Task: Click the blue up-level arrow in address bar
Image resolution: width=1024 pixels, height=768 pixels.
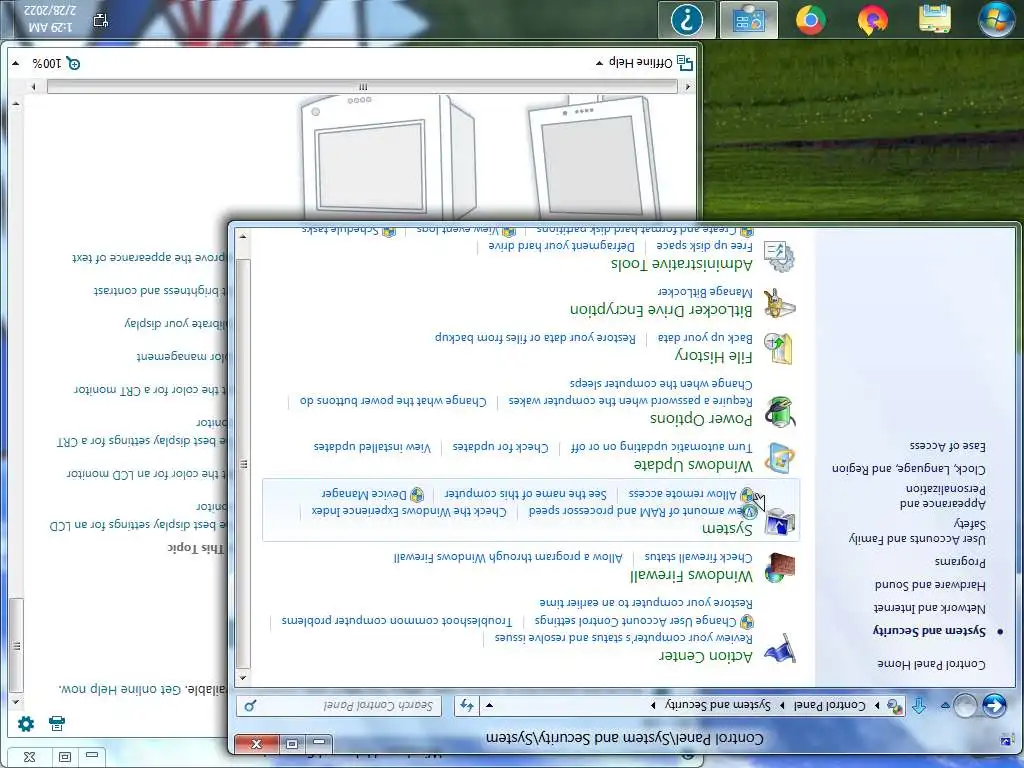Action: [x=919, y=705]
